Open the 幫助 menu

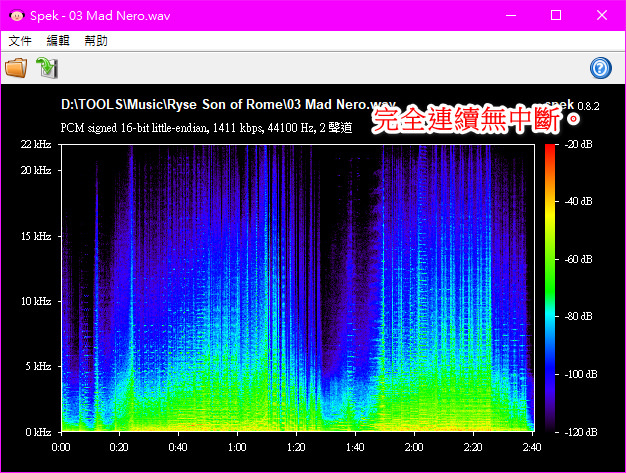[96, 41]
